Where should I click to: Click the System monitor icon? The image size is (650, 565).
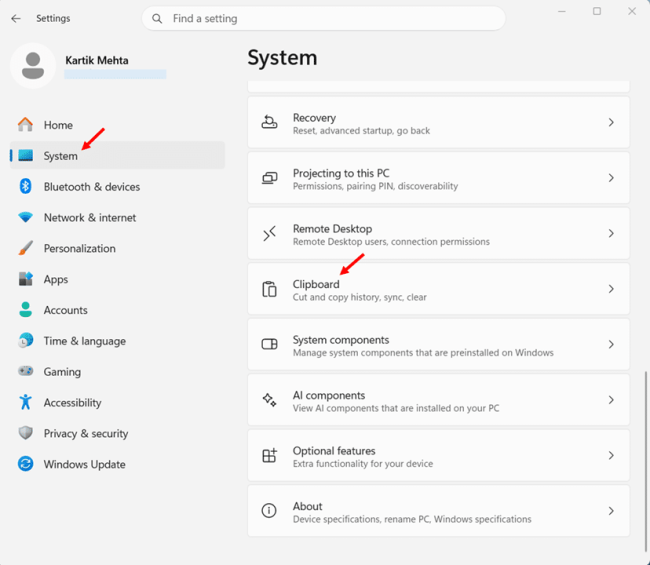click(x=26, y=155)
